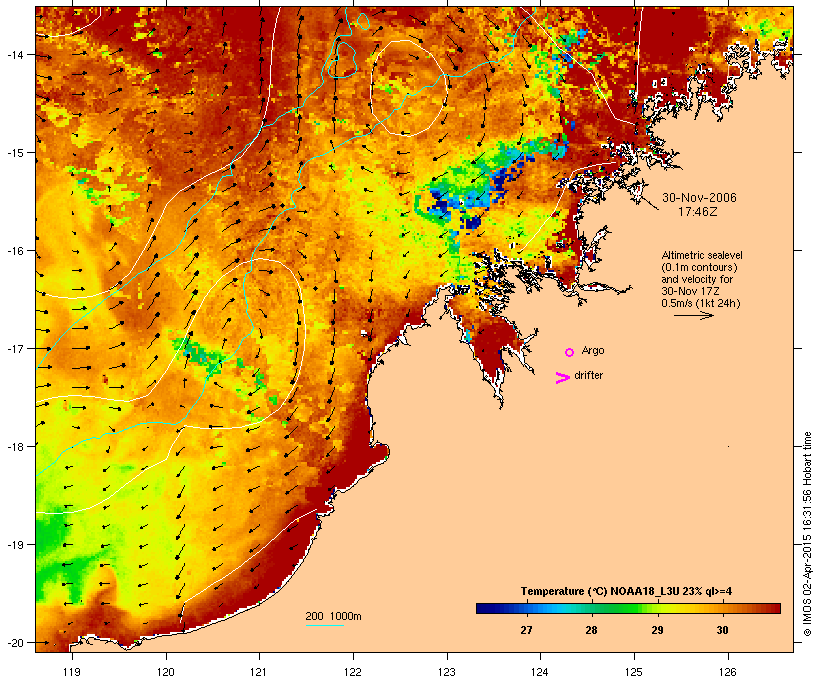Image resolution: width=820 pixels, height=680 pixels.
Task: Click the latitude axis label -14
Action: point(14,54)
